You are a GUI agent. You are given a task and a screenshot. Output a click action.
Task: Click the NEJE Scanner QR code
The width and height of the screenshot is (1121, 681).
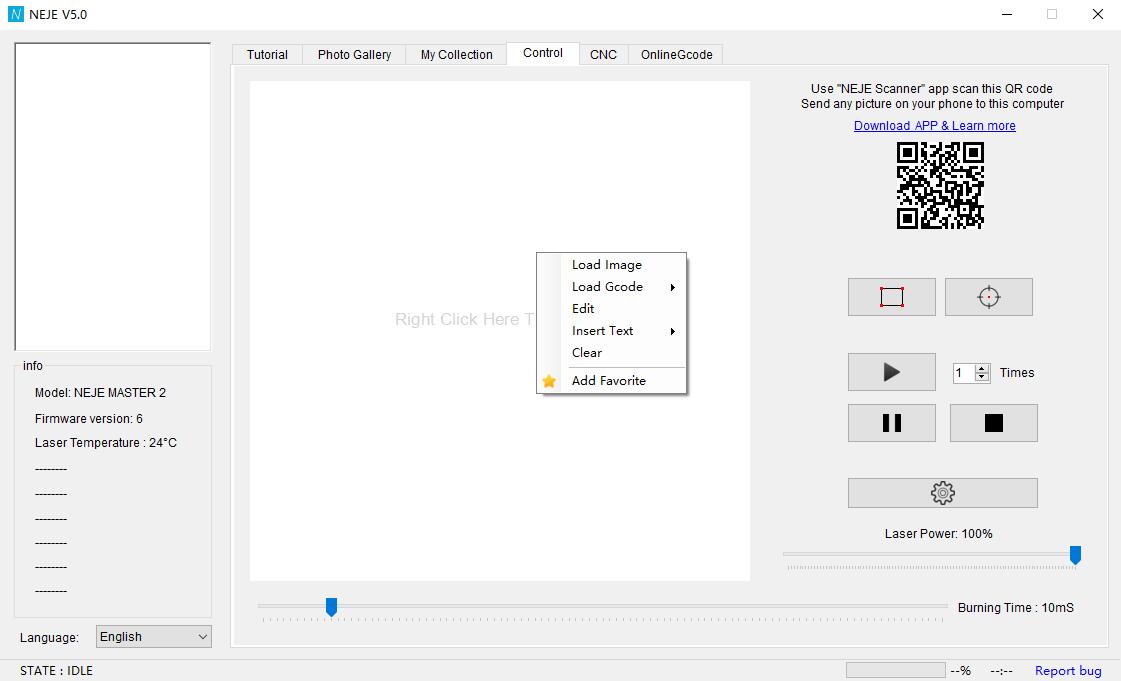pyautogui.click(x=940, y=185)
